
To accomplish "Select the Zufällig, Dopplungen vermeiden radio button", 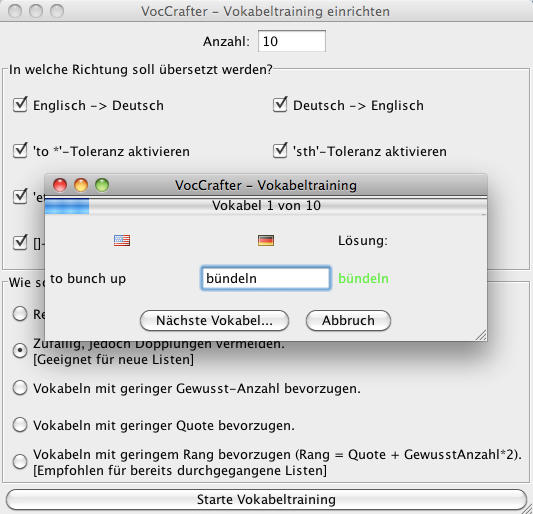I will point(20,350).
